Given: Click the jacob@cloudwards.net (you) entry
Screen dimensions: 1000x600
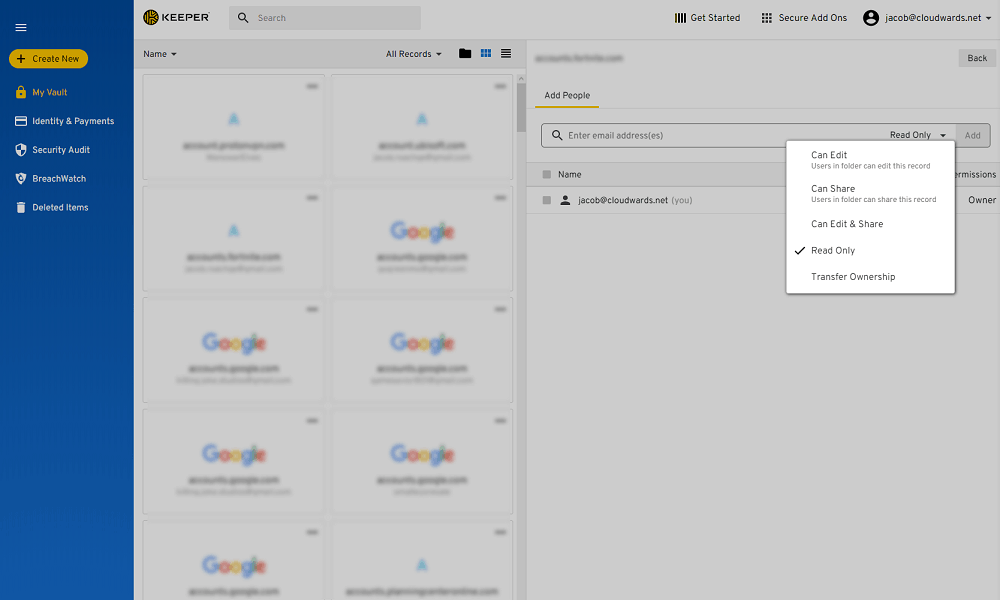Looking at the screenshot, I should pyautogui.click(x=635, y=200).
